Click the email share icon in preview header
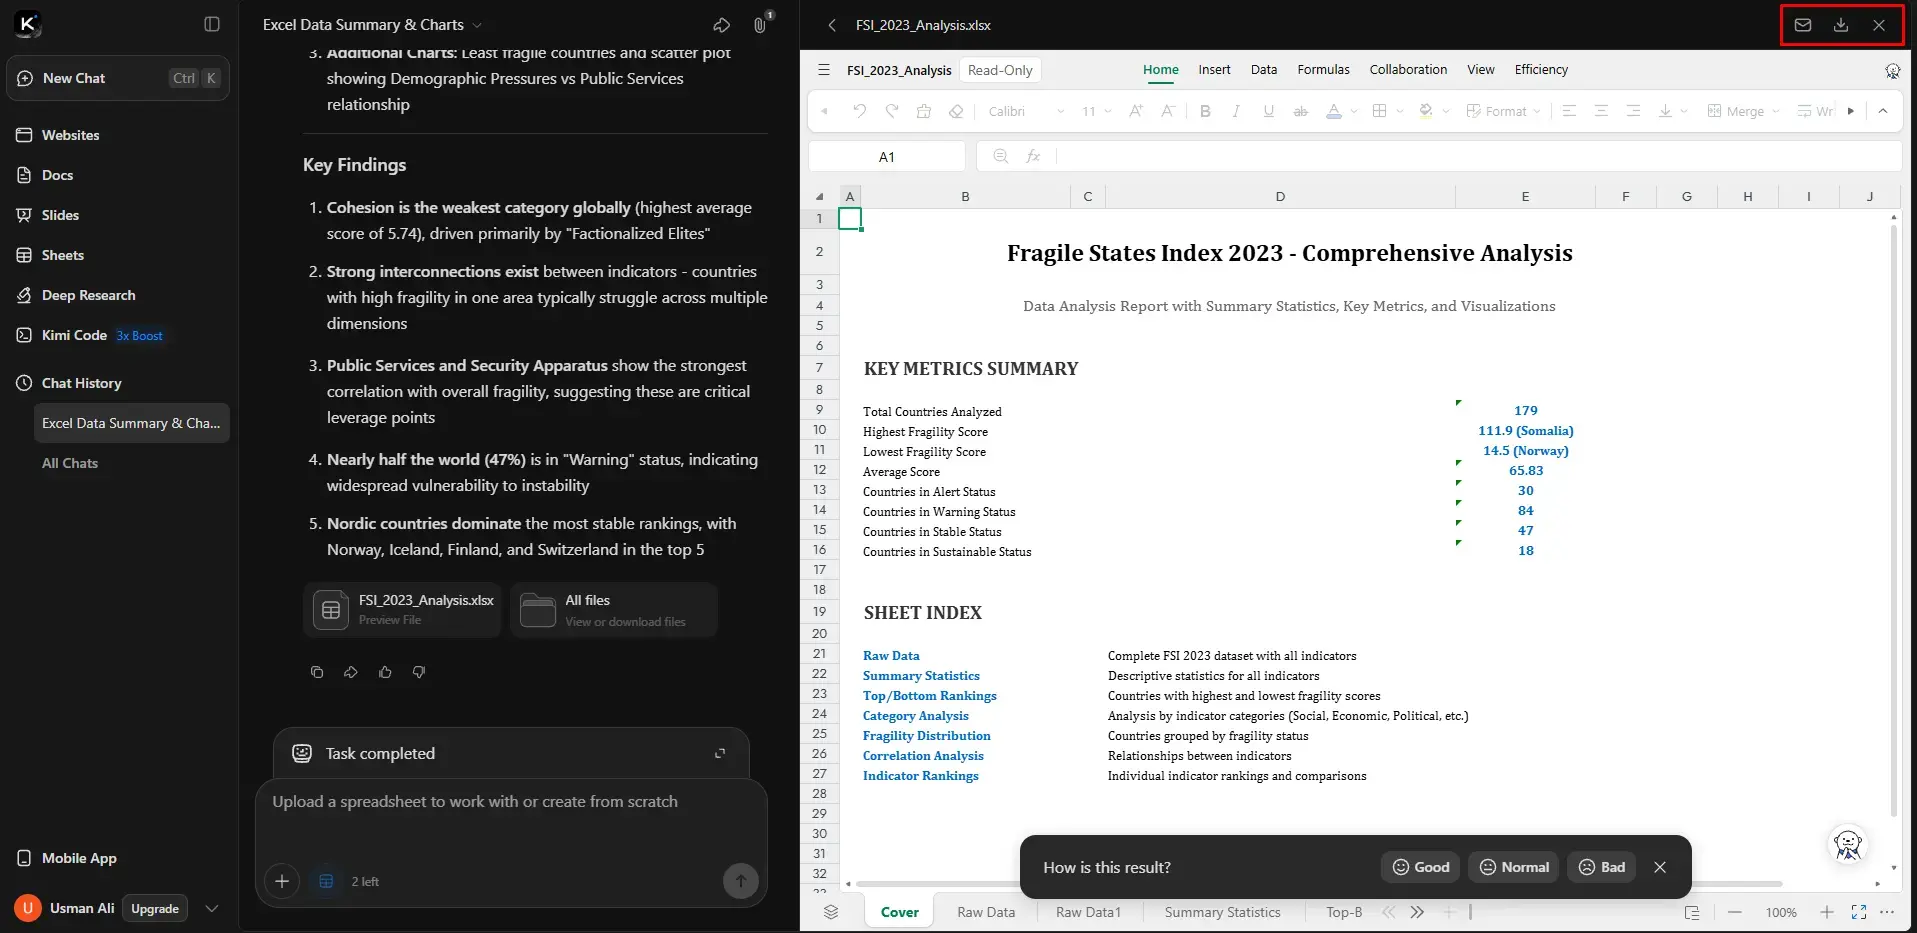This screenshot has height=933, width=1917. 1802,25
